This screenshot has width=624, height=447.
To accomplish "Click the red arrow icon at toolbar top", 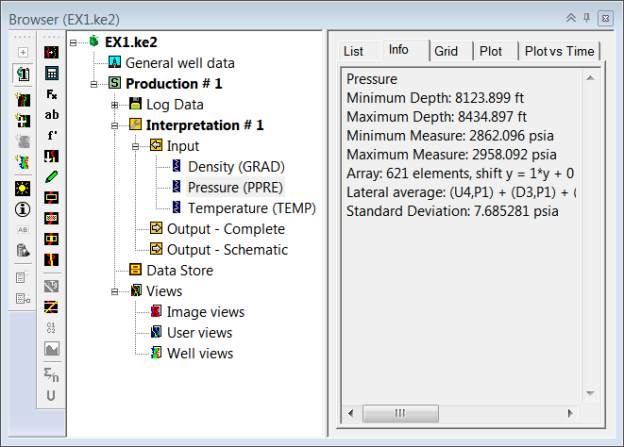I will pyautogui.click(x=51, y=52).
